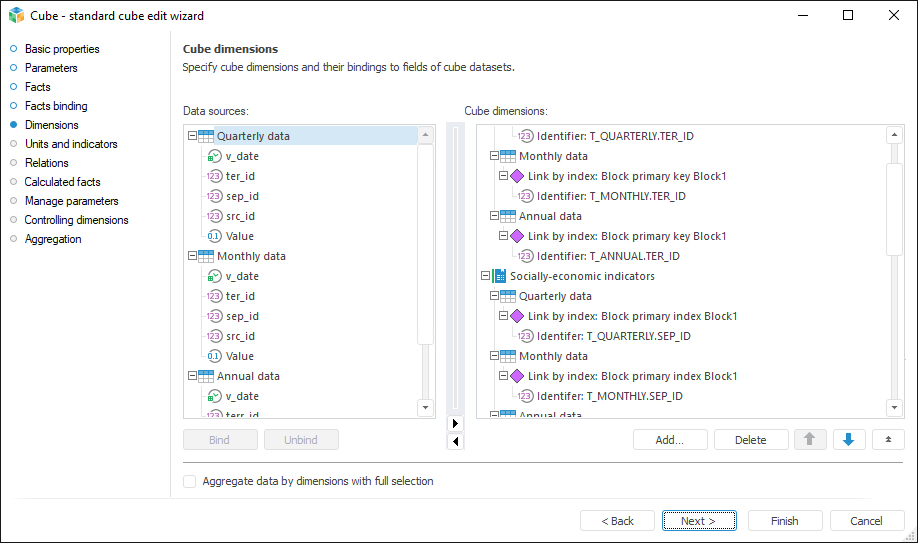This screenshot has height=543, width=918.
Task: Switch to the Aggregation wizard step
Action: [x=53, y=239]
